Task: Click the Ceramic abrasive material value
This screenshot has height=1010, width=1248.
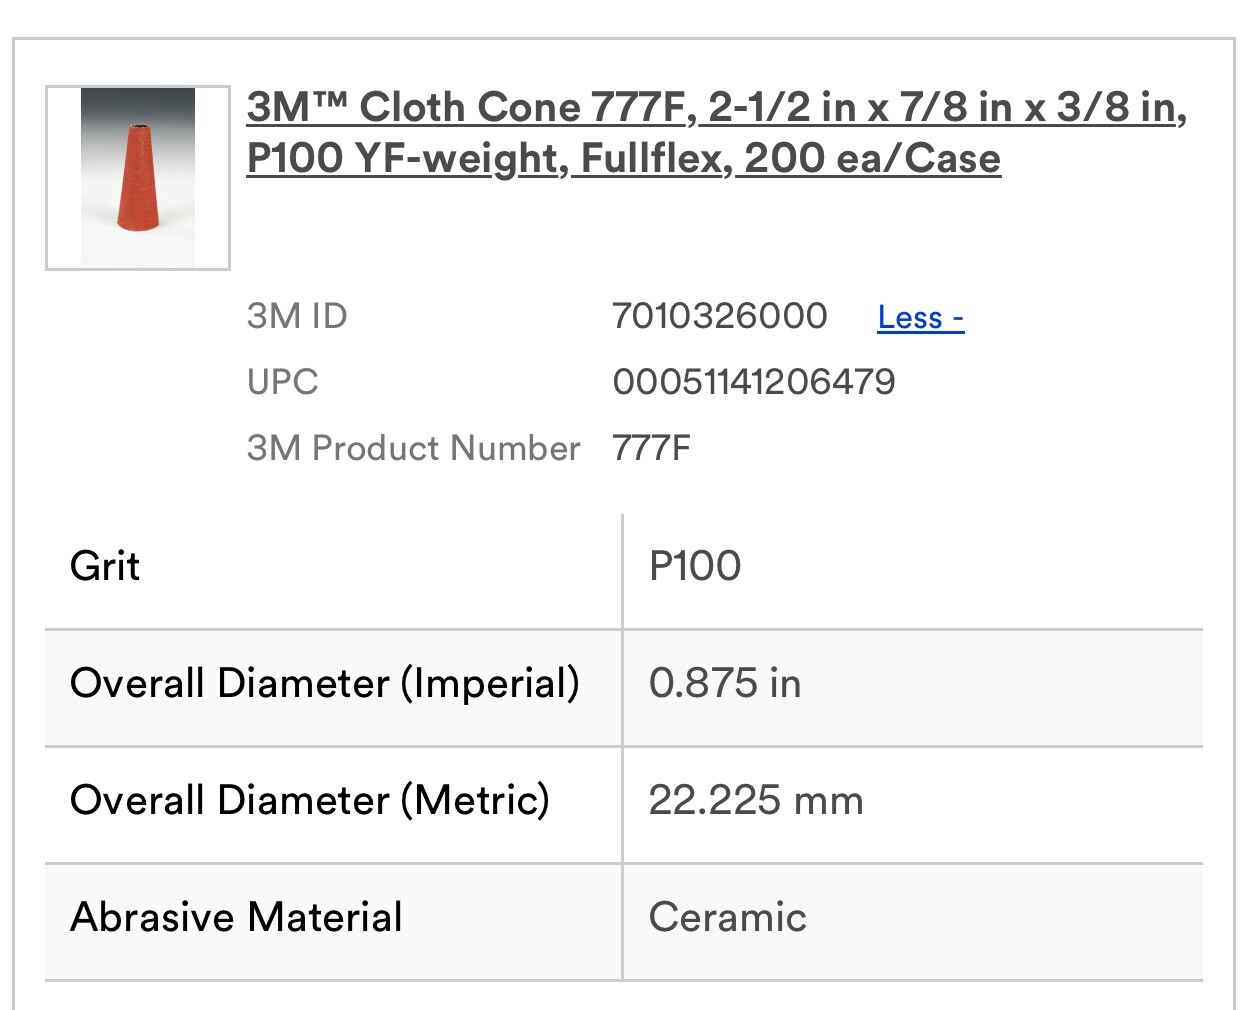Action: (728, 918)
